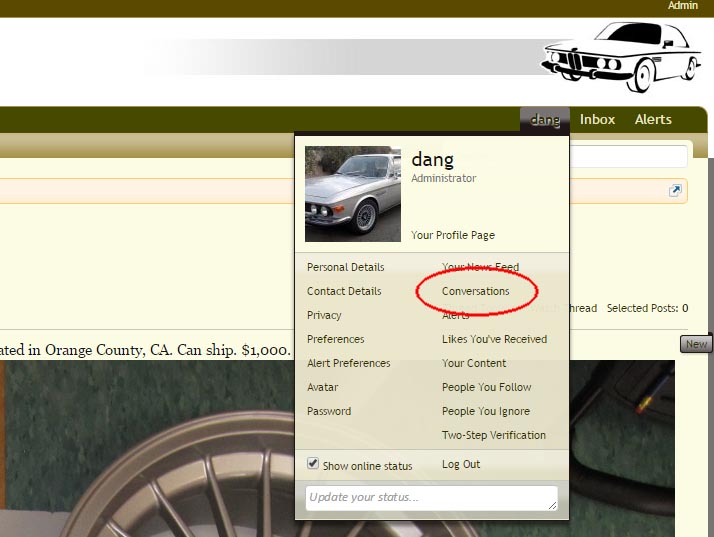Click the BMW coupe site logo
This screenshot has width=714, height=537.
[x=621, y=56]
